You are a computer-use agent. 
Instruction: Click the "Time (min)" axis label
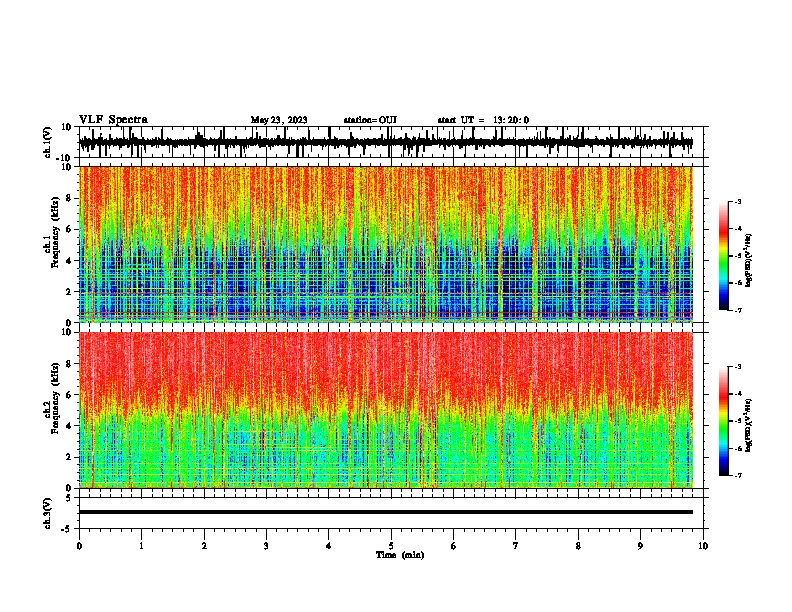[x=400, y=555]
